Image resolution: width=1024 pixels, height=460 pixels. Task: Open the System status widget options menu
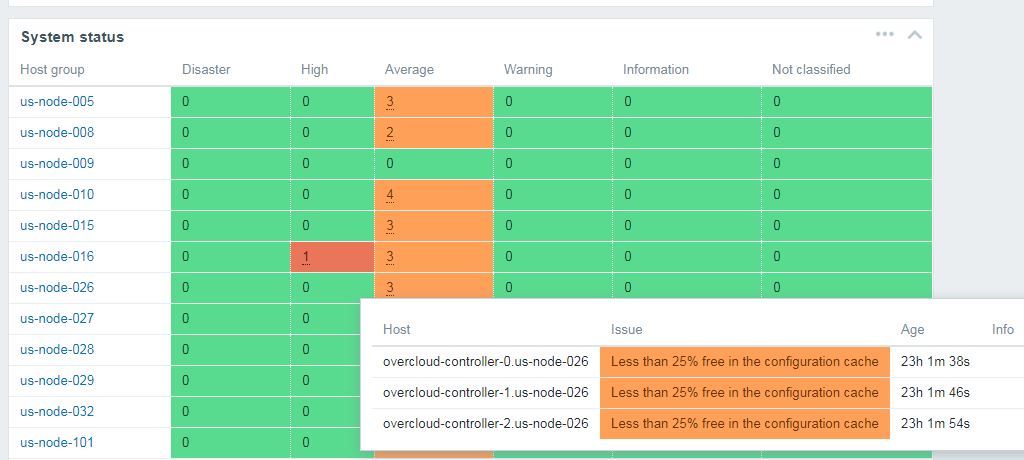pyautogui.click(x=884, y=34)
